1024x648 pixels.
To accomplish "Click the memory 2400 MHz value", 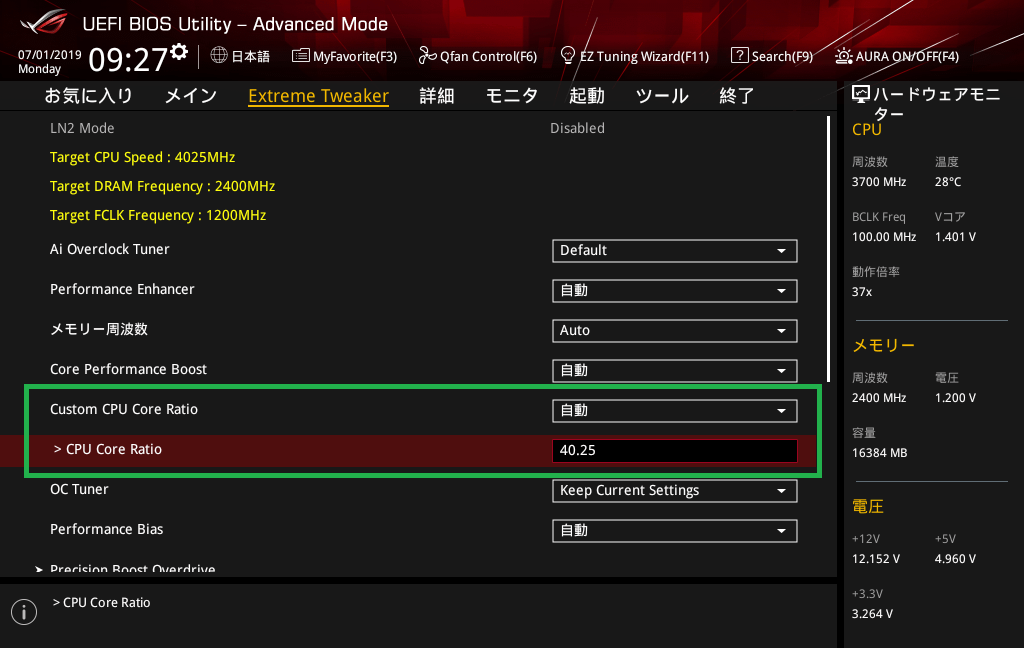I will click(x=879, y=398).
